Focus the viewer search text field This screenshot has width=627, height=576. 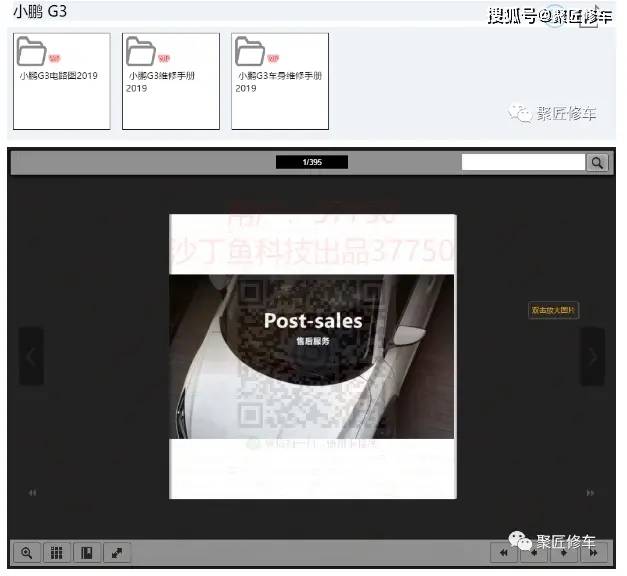point(523,162)
